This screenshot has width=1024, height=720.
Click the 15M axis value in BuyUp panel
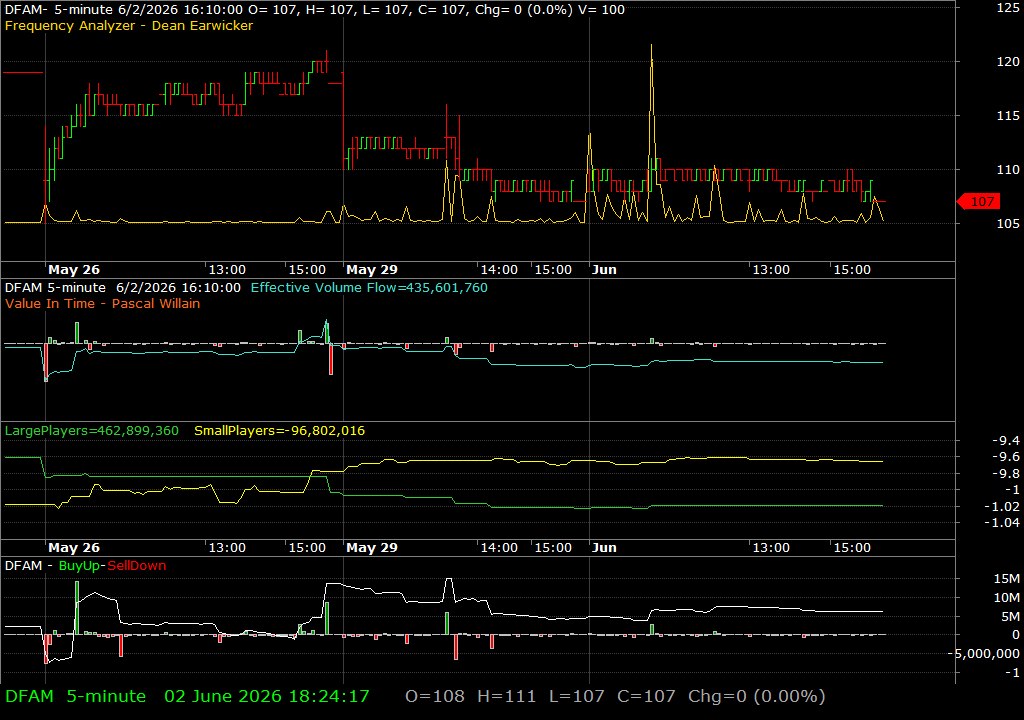tap(1006, 578)
